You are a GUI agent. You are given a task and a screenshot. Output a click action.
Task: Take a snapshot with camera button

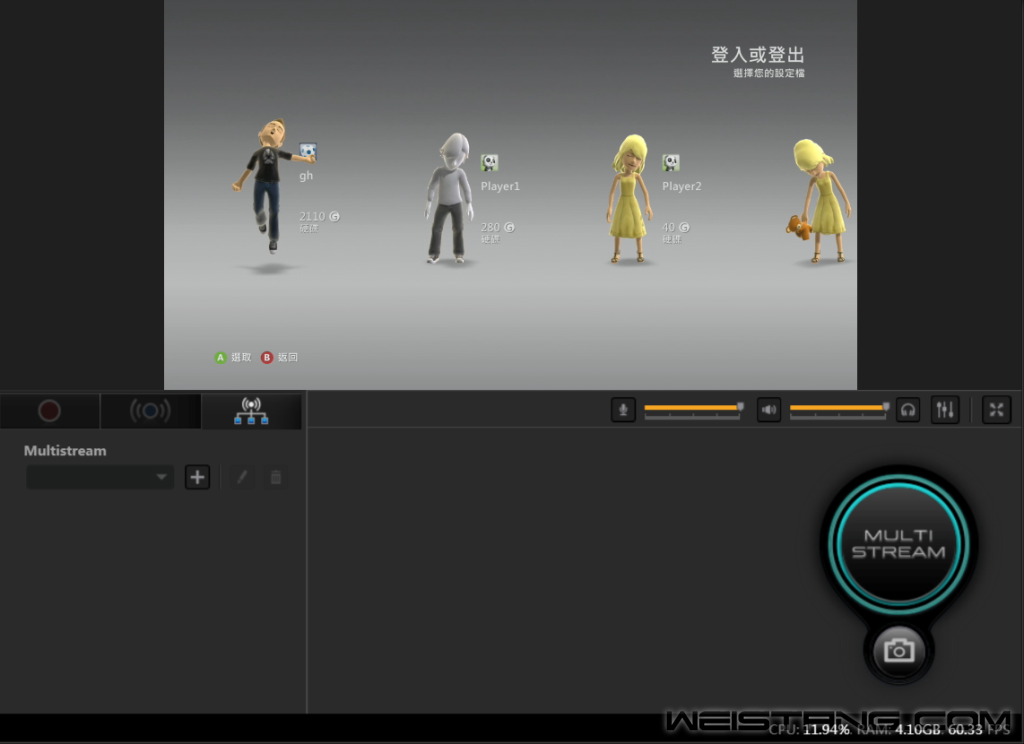pos(899,651)
